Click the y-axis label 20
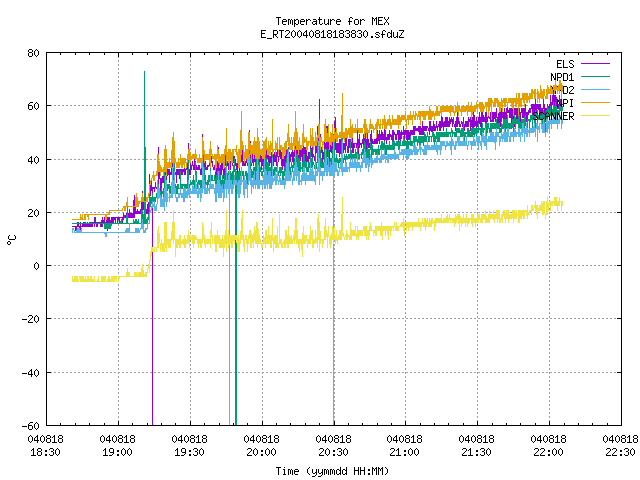Image resolution: width=640 pixels, height=480 pixels. pos(33,213)
